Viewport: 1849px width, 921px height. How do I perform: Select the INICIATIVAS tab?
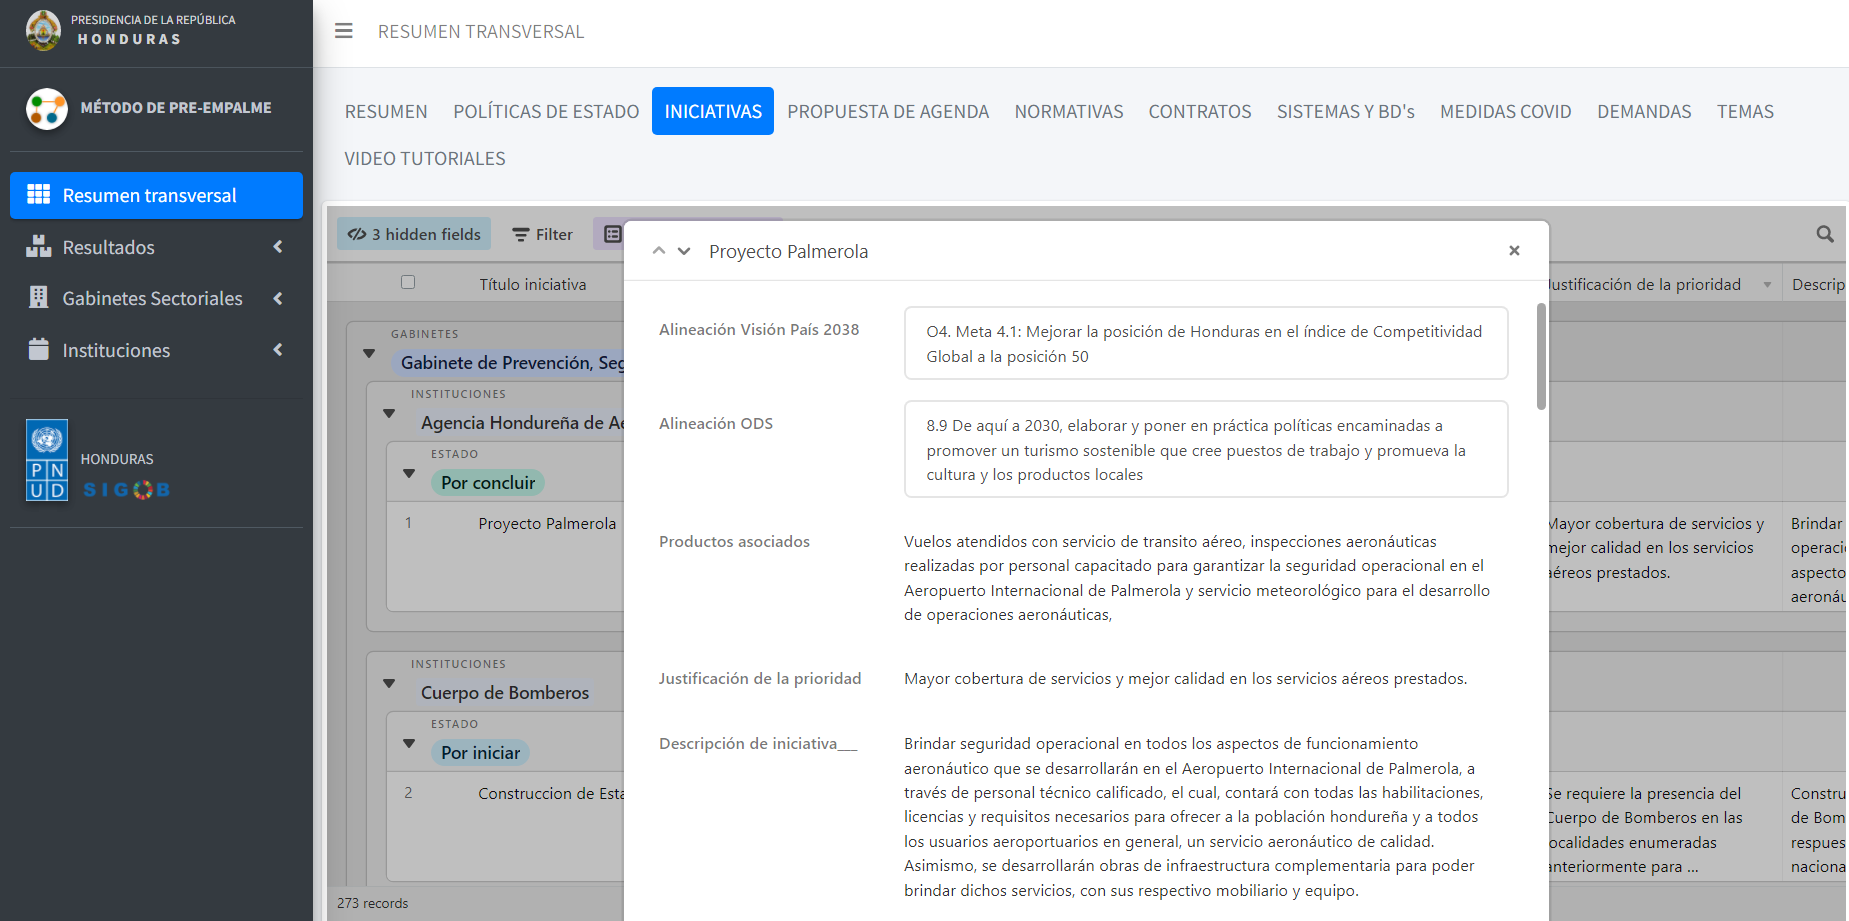coord(713,111)
